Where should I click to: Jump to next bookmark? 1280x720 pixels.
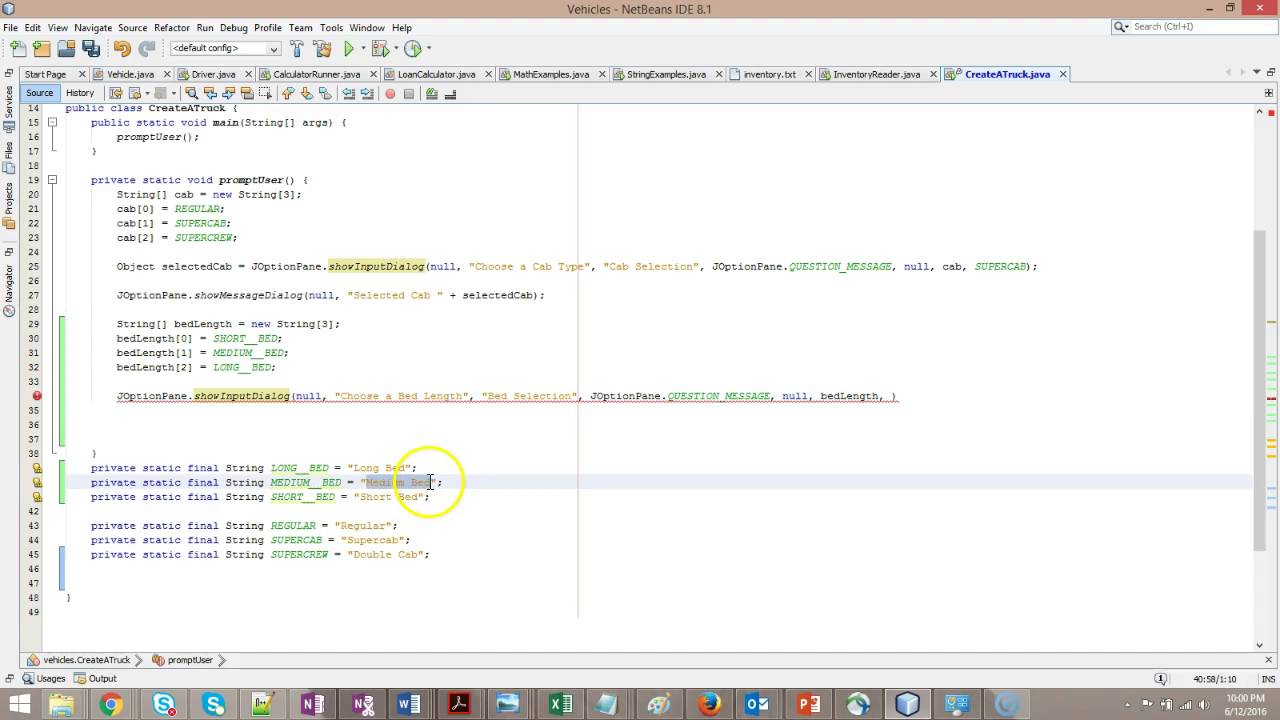coord(306,93)
